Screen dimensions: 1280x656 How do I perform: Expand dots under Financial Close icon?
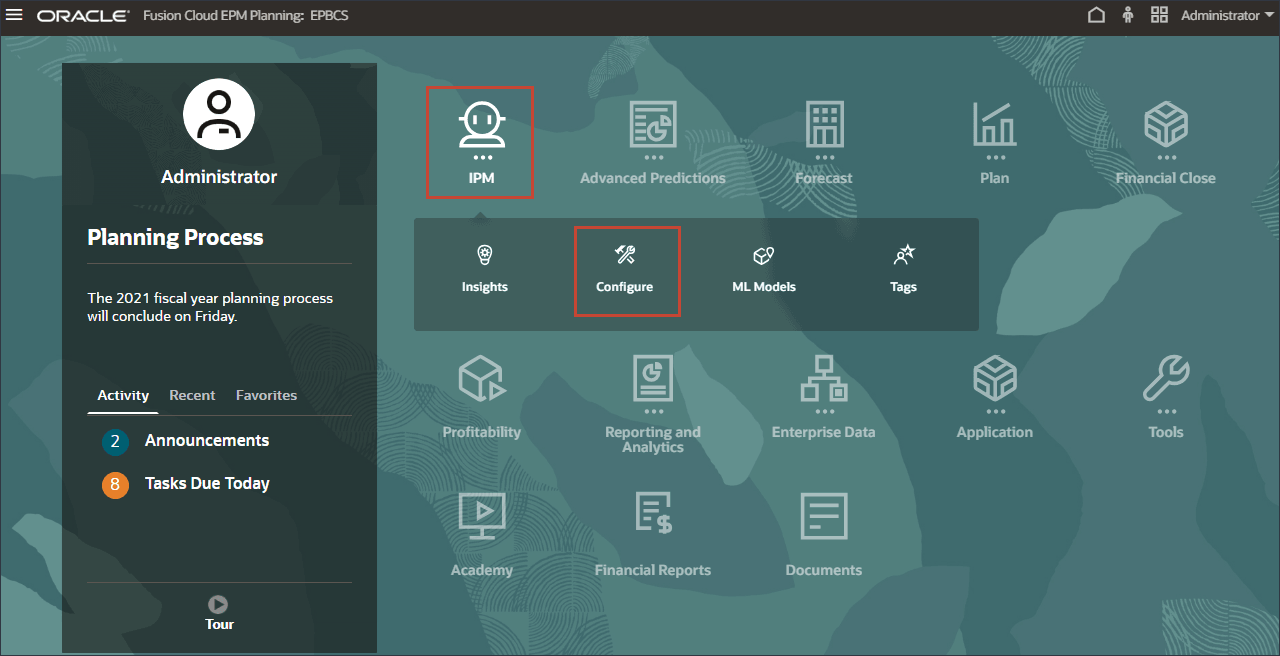[1165, 157]
